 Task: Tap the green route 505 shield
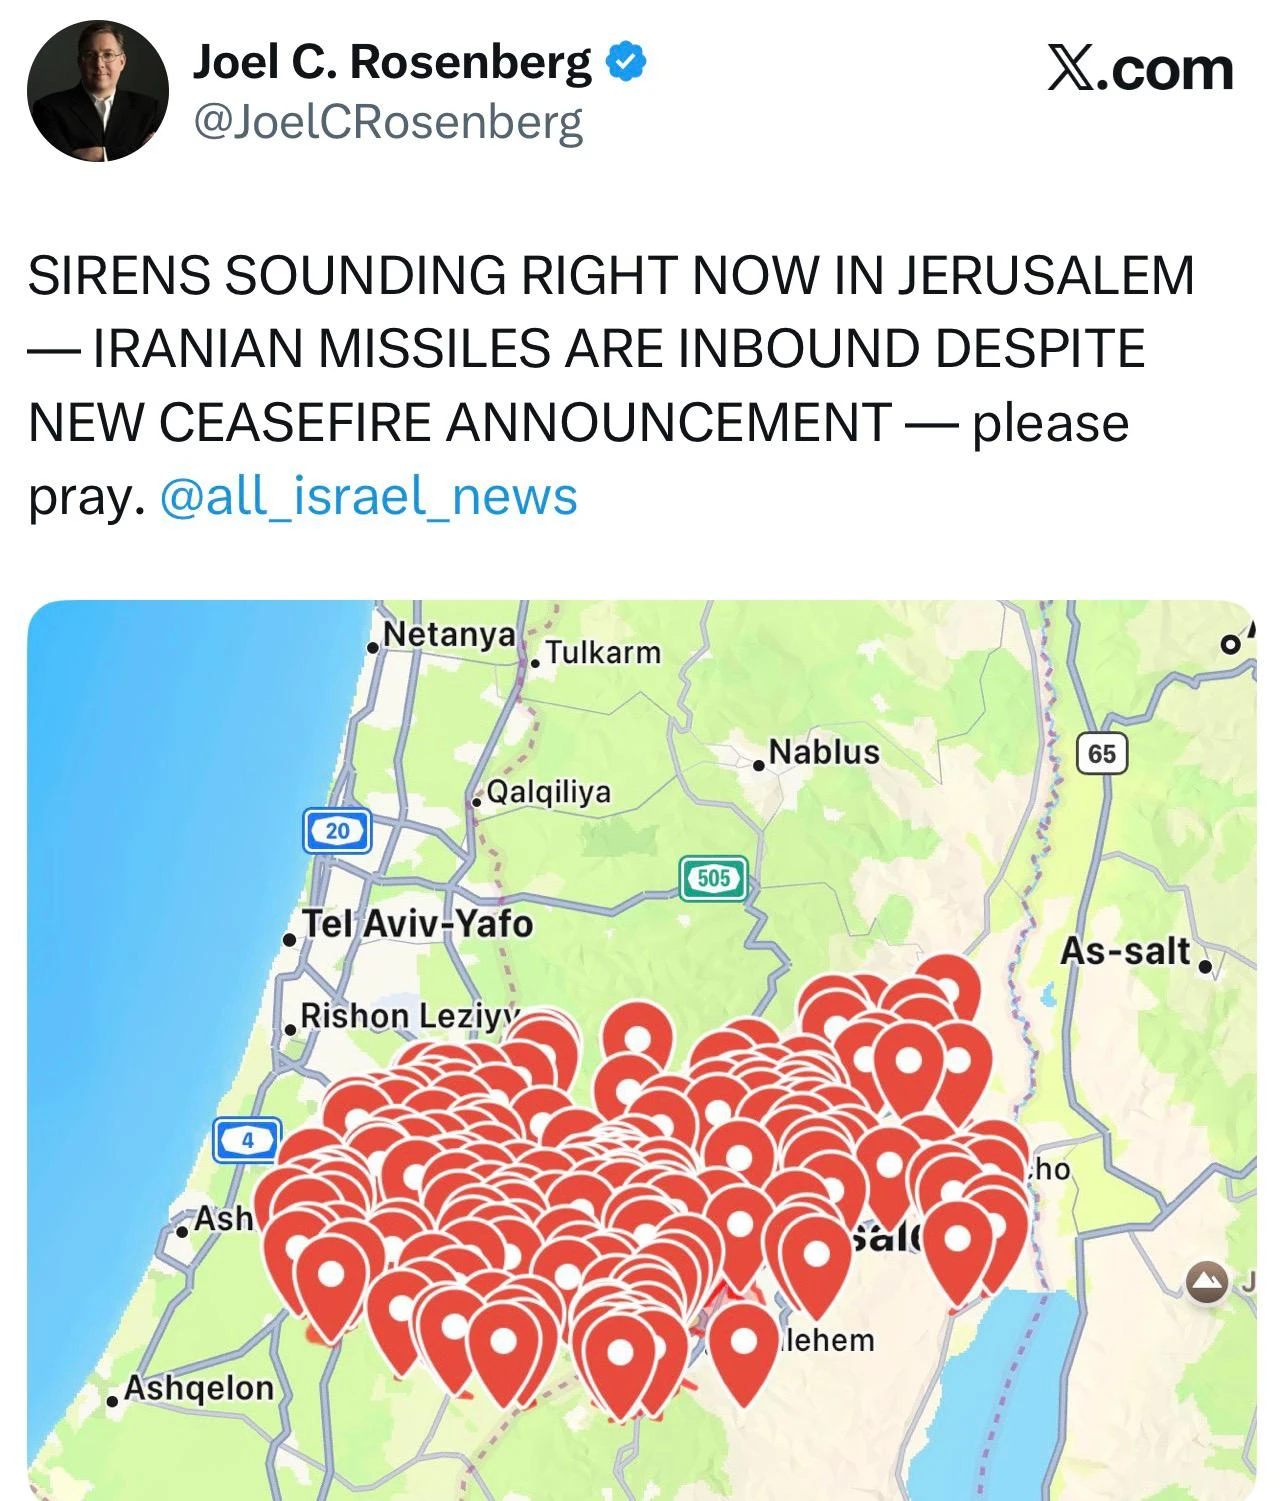coord(713,878)
